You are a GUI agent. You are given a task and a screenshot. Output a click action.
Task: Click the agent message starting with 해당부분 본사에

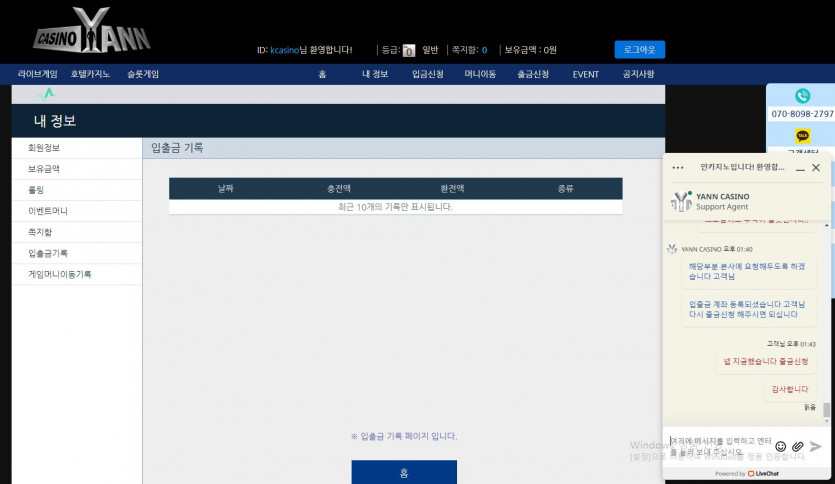(x=748, y=271)
